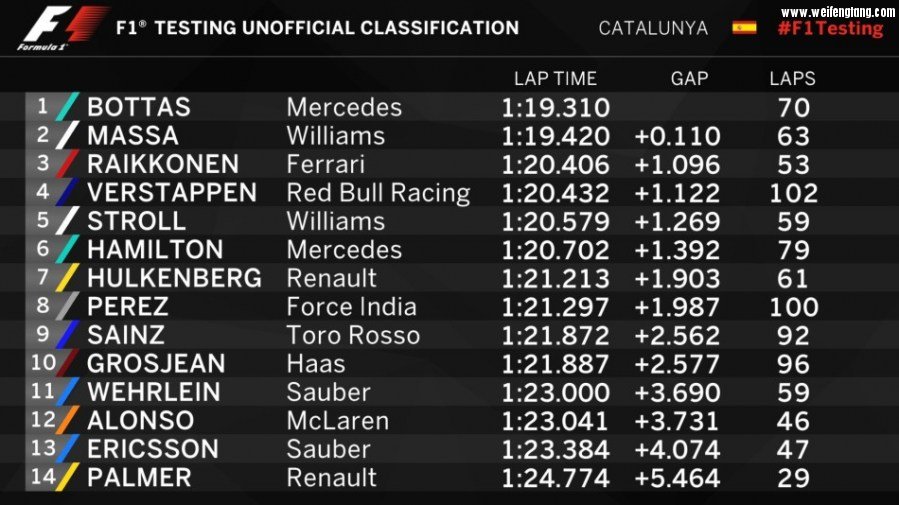Select the LAPS column header

coord(792,78)
